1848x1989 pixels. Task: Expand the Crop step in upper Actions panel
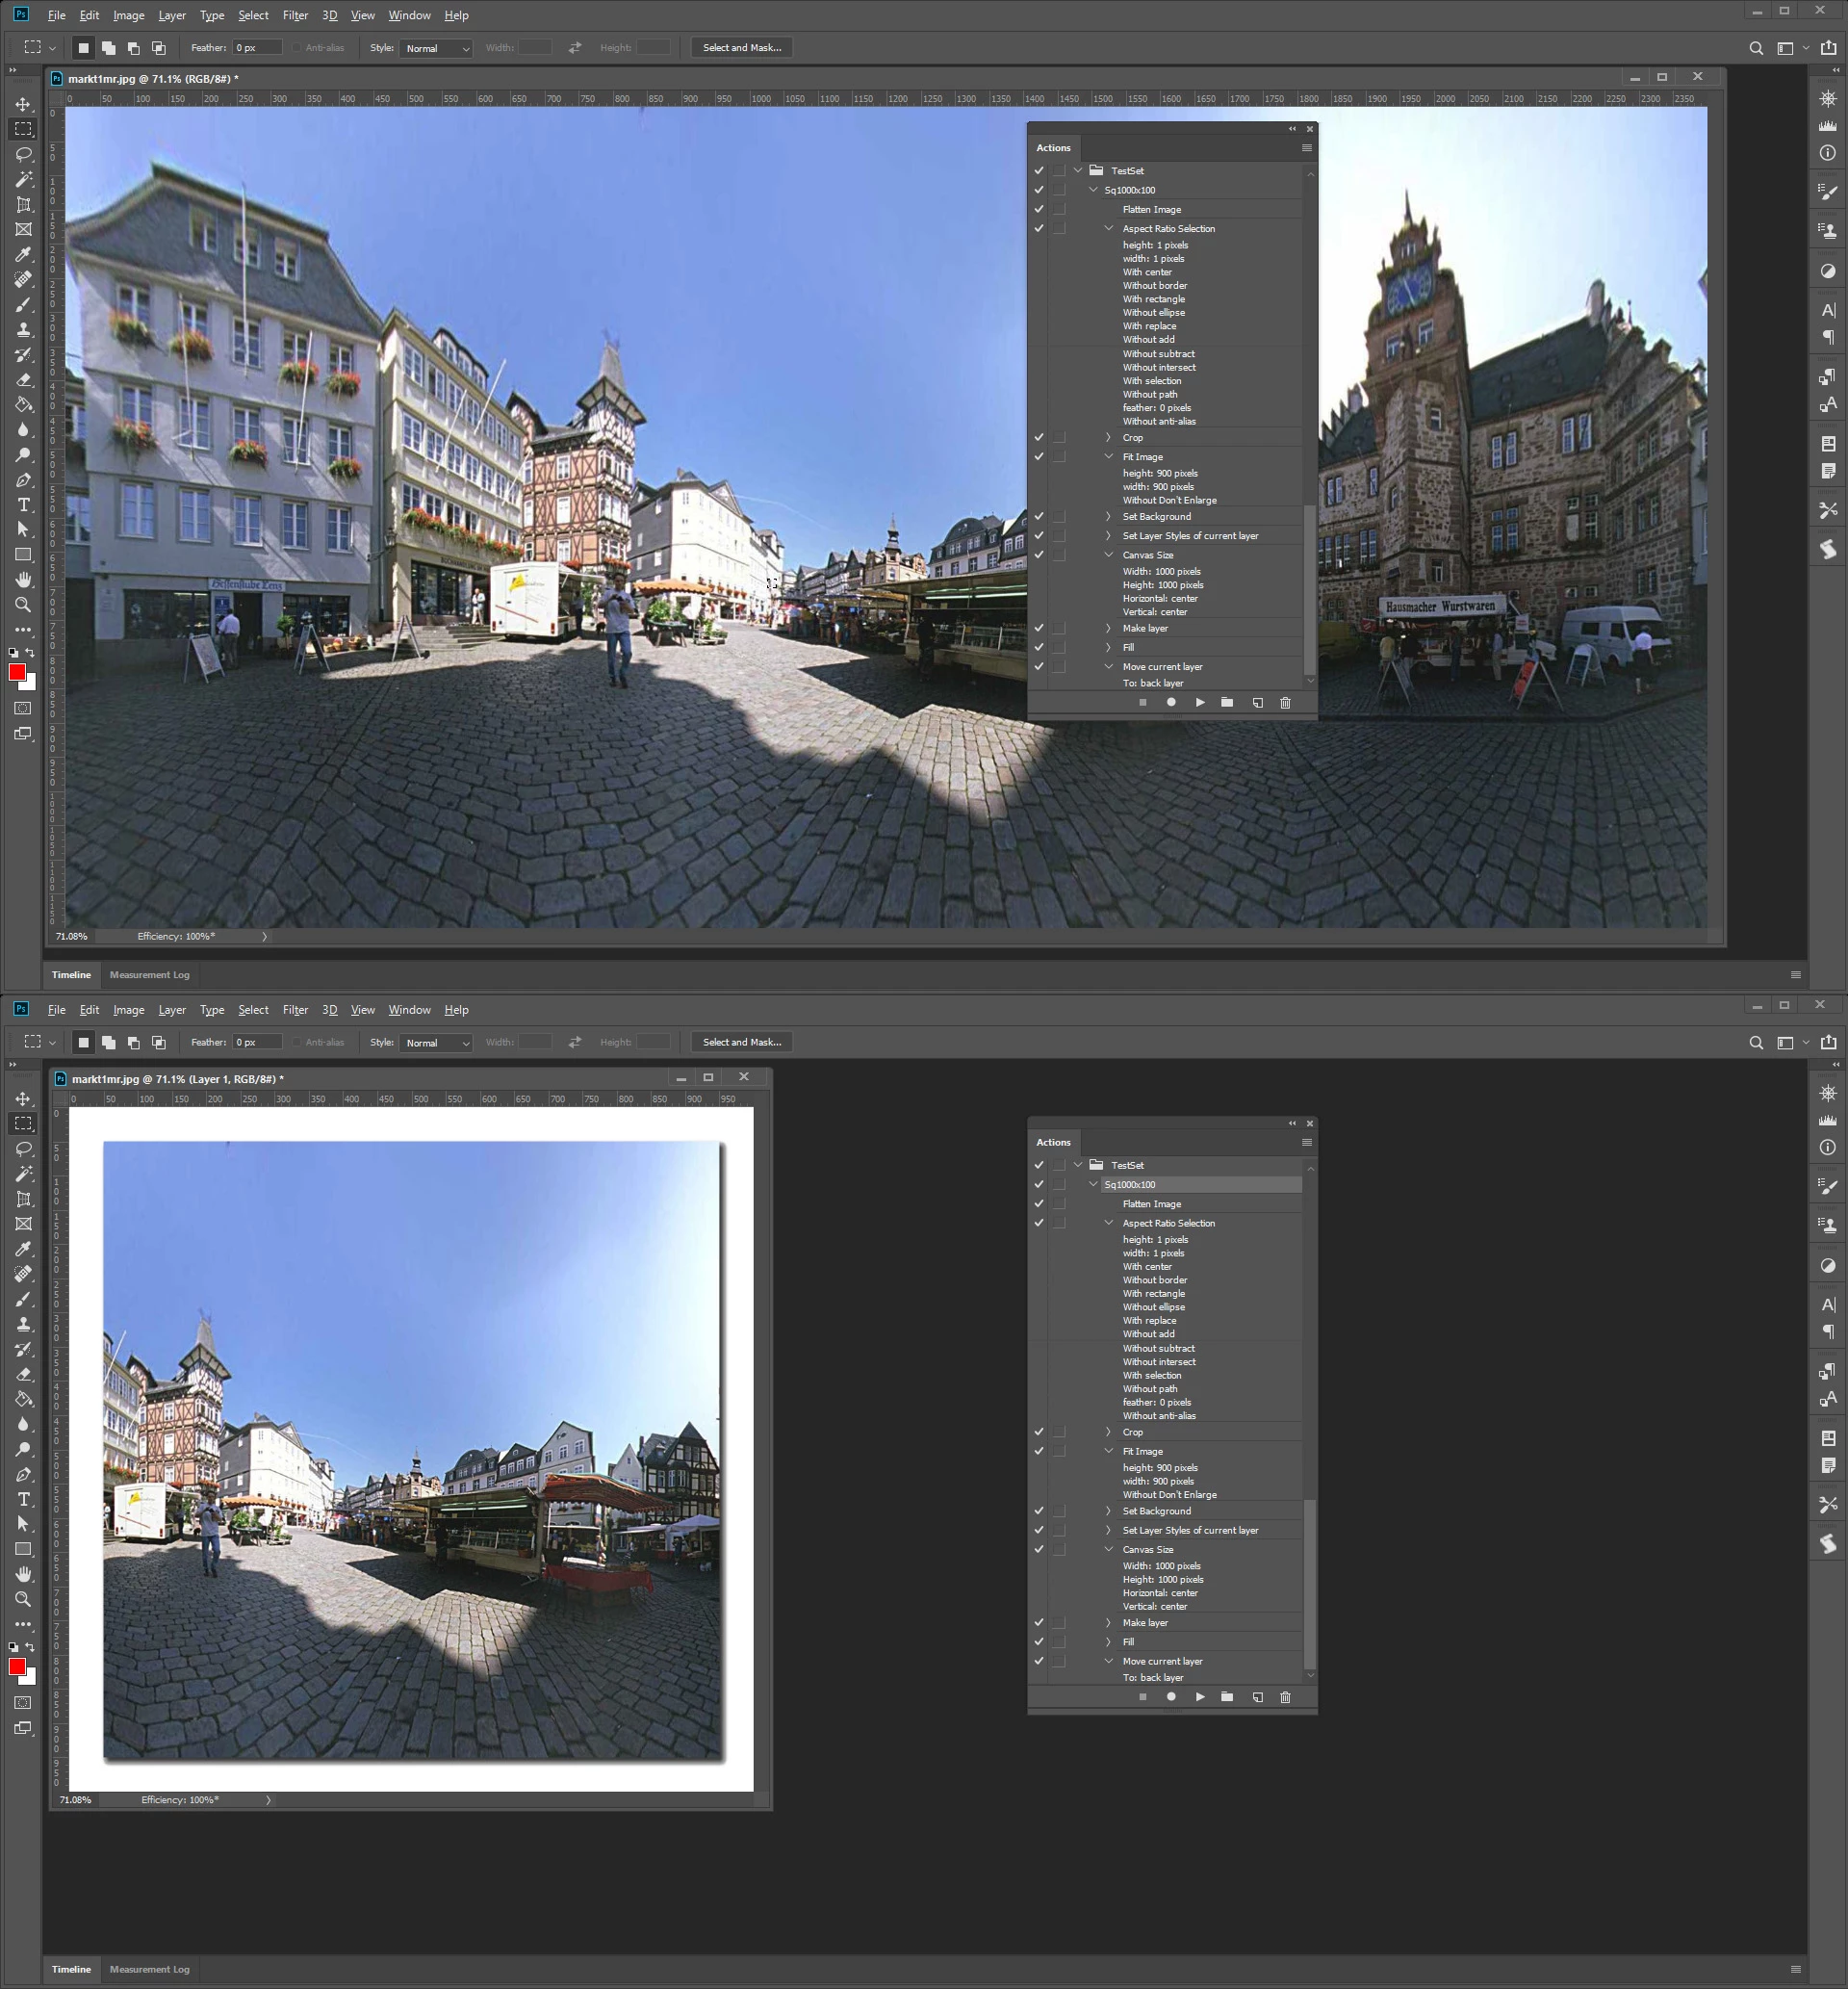(x=1108, y=437)
